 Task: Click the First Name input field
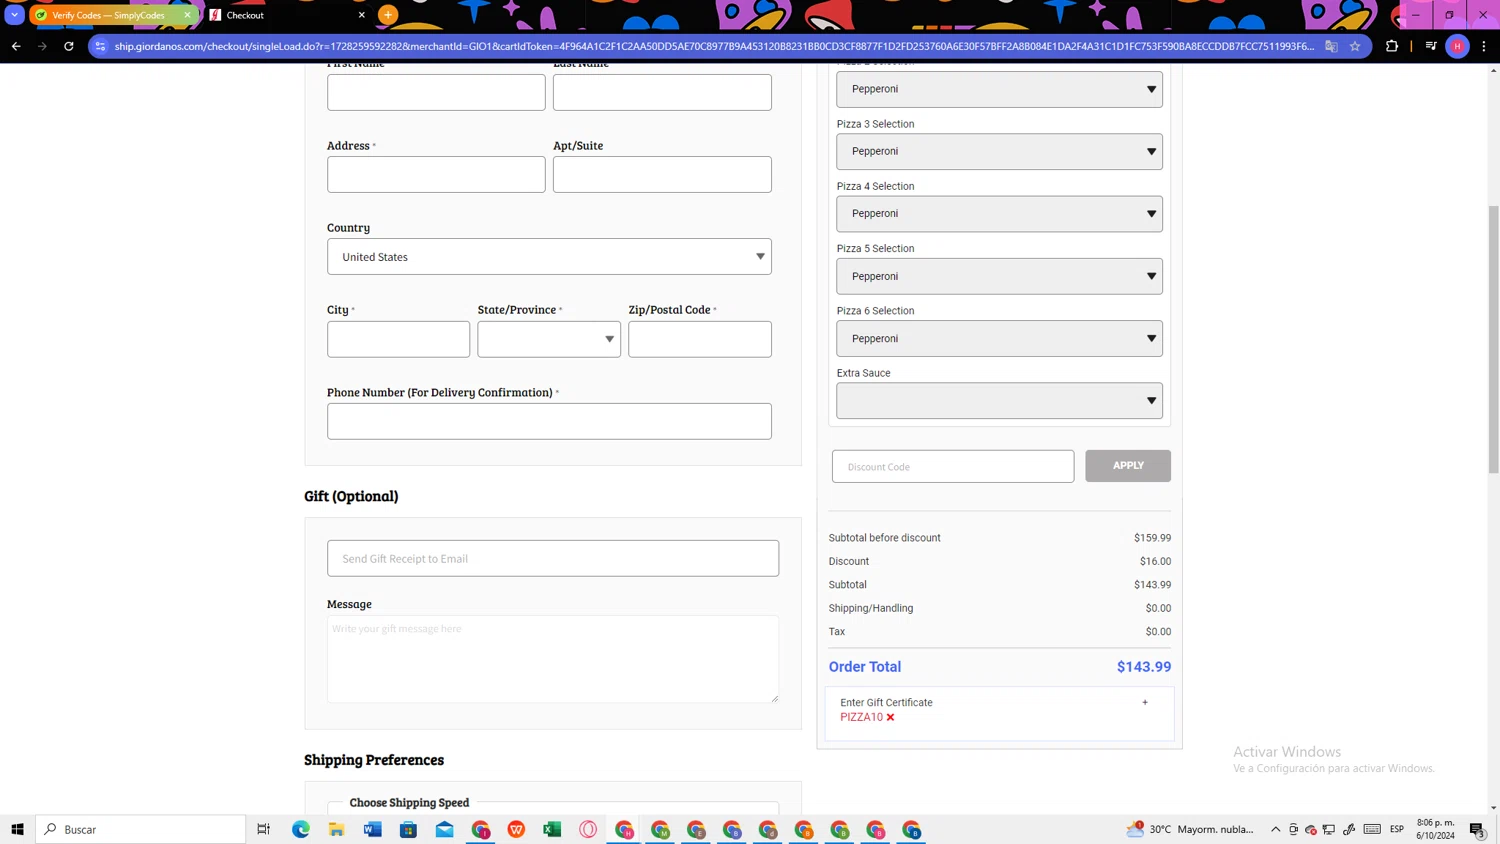coord(436,92)
